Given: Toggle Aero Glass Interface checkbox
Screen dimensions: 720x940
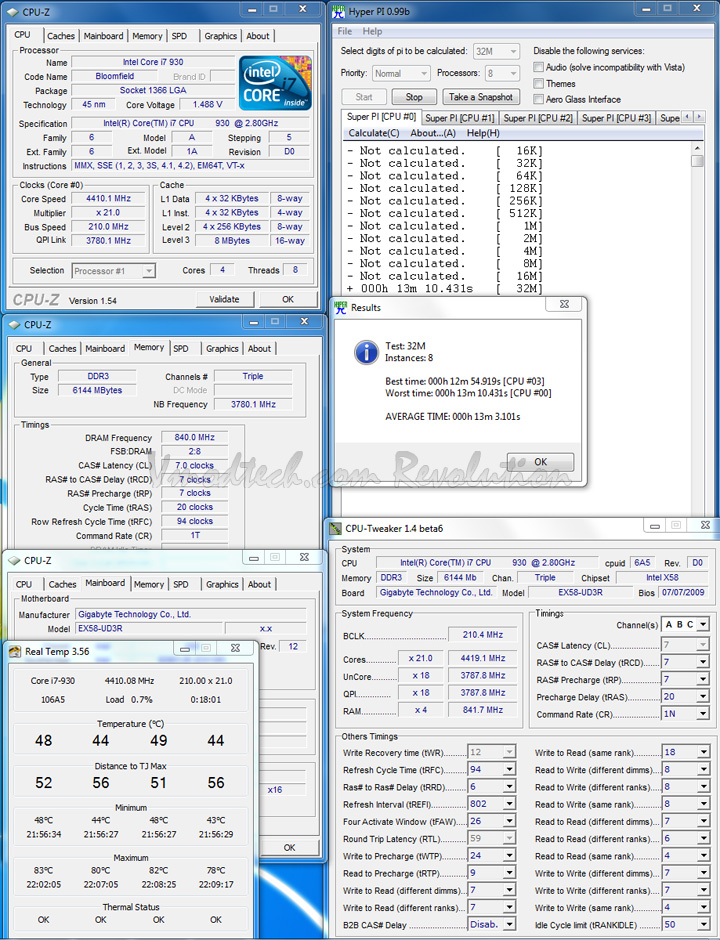Looking at the screenshot, I should [x=538, y=99].
